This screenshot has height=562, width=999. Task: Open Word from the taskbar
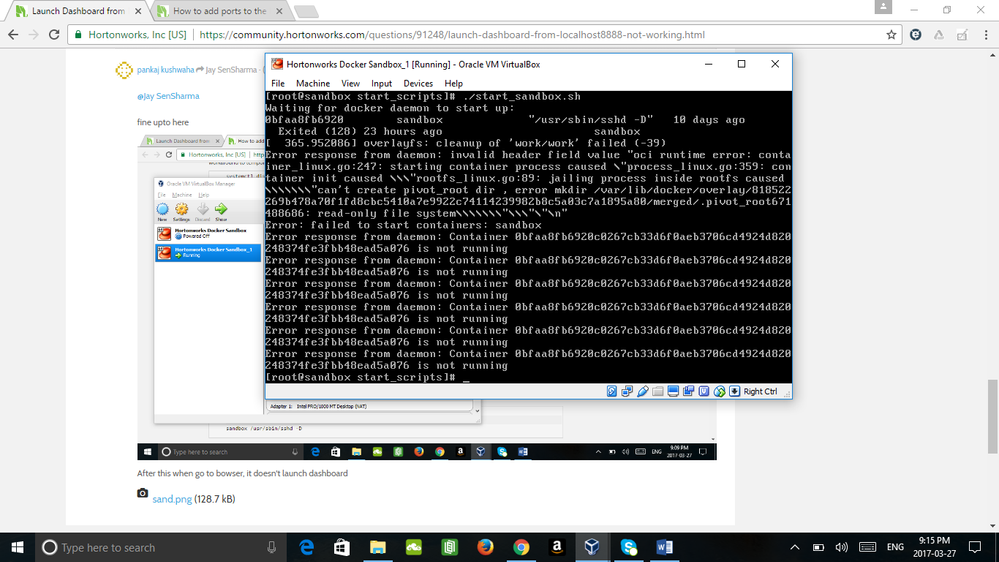[664, 547]
